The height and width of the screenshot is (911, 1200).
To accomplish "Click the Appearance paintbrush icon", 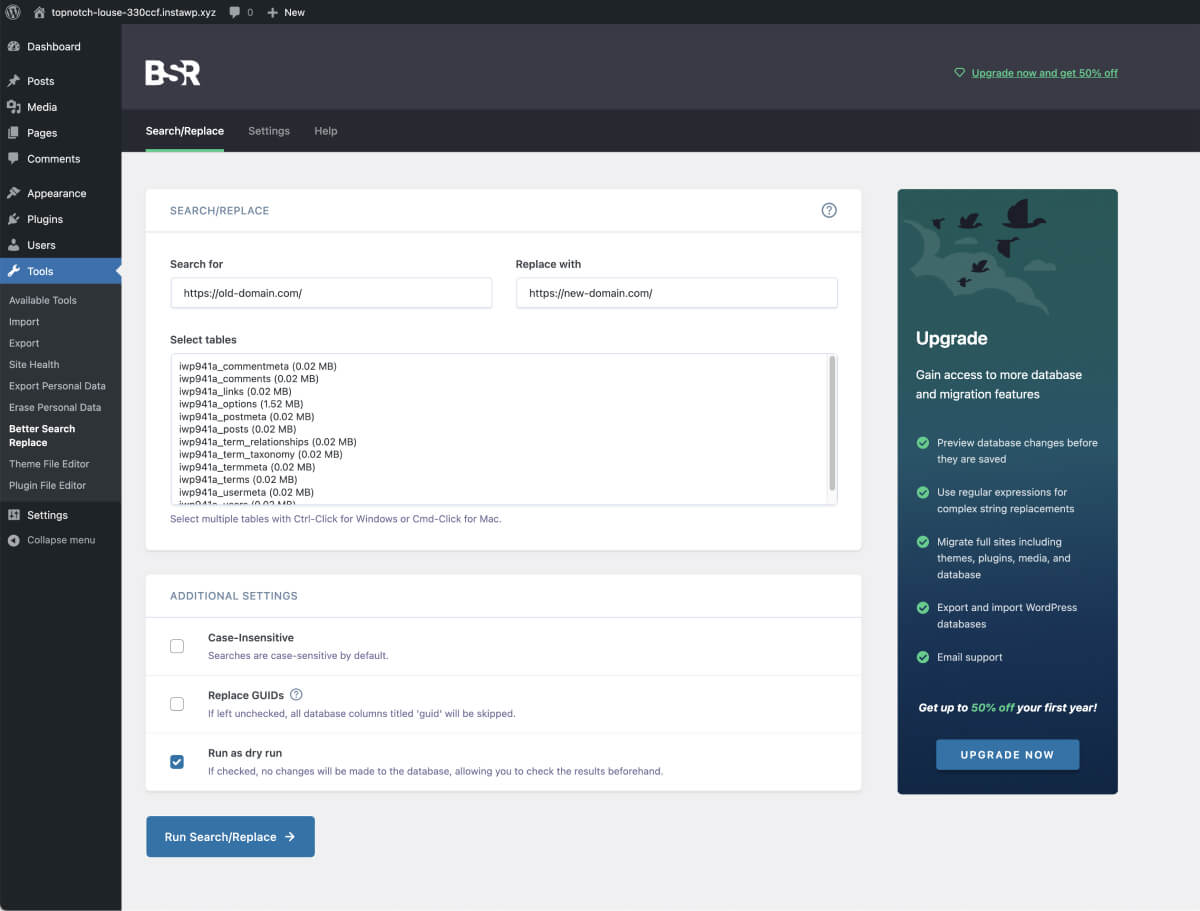I will coord(13,193).
